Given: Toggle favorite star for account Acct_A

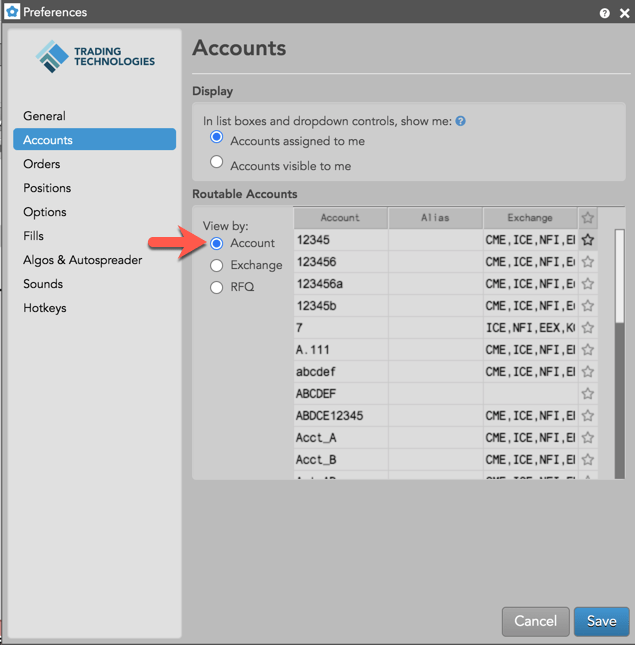Looking at the screenshot, I should 587,438.
